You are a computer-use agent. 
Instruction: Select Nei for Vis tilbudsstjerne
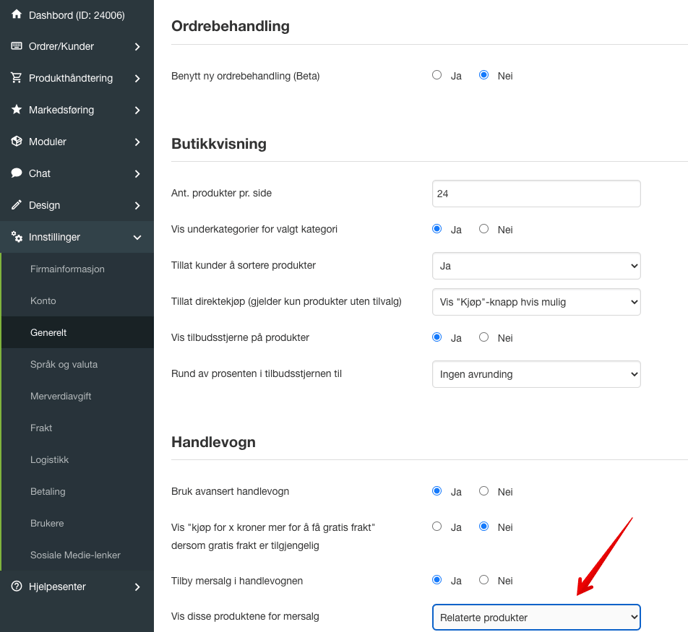[484, 337]
